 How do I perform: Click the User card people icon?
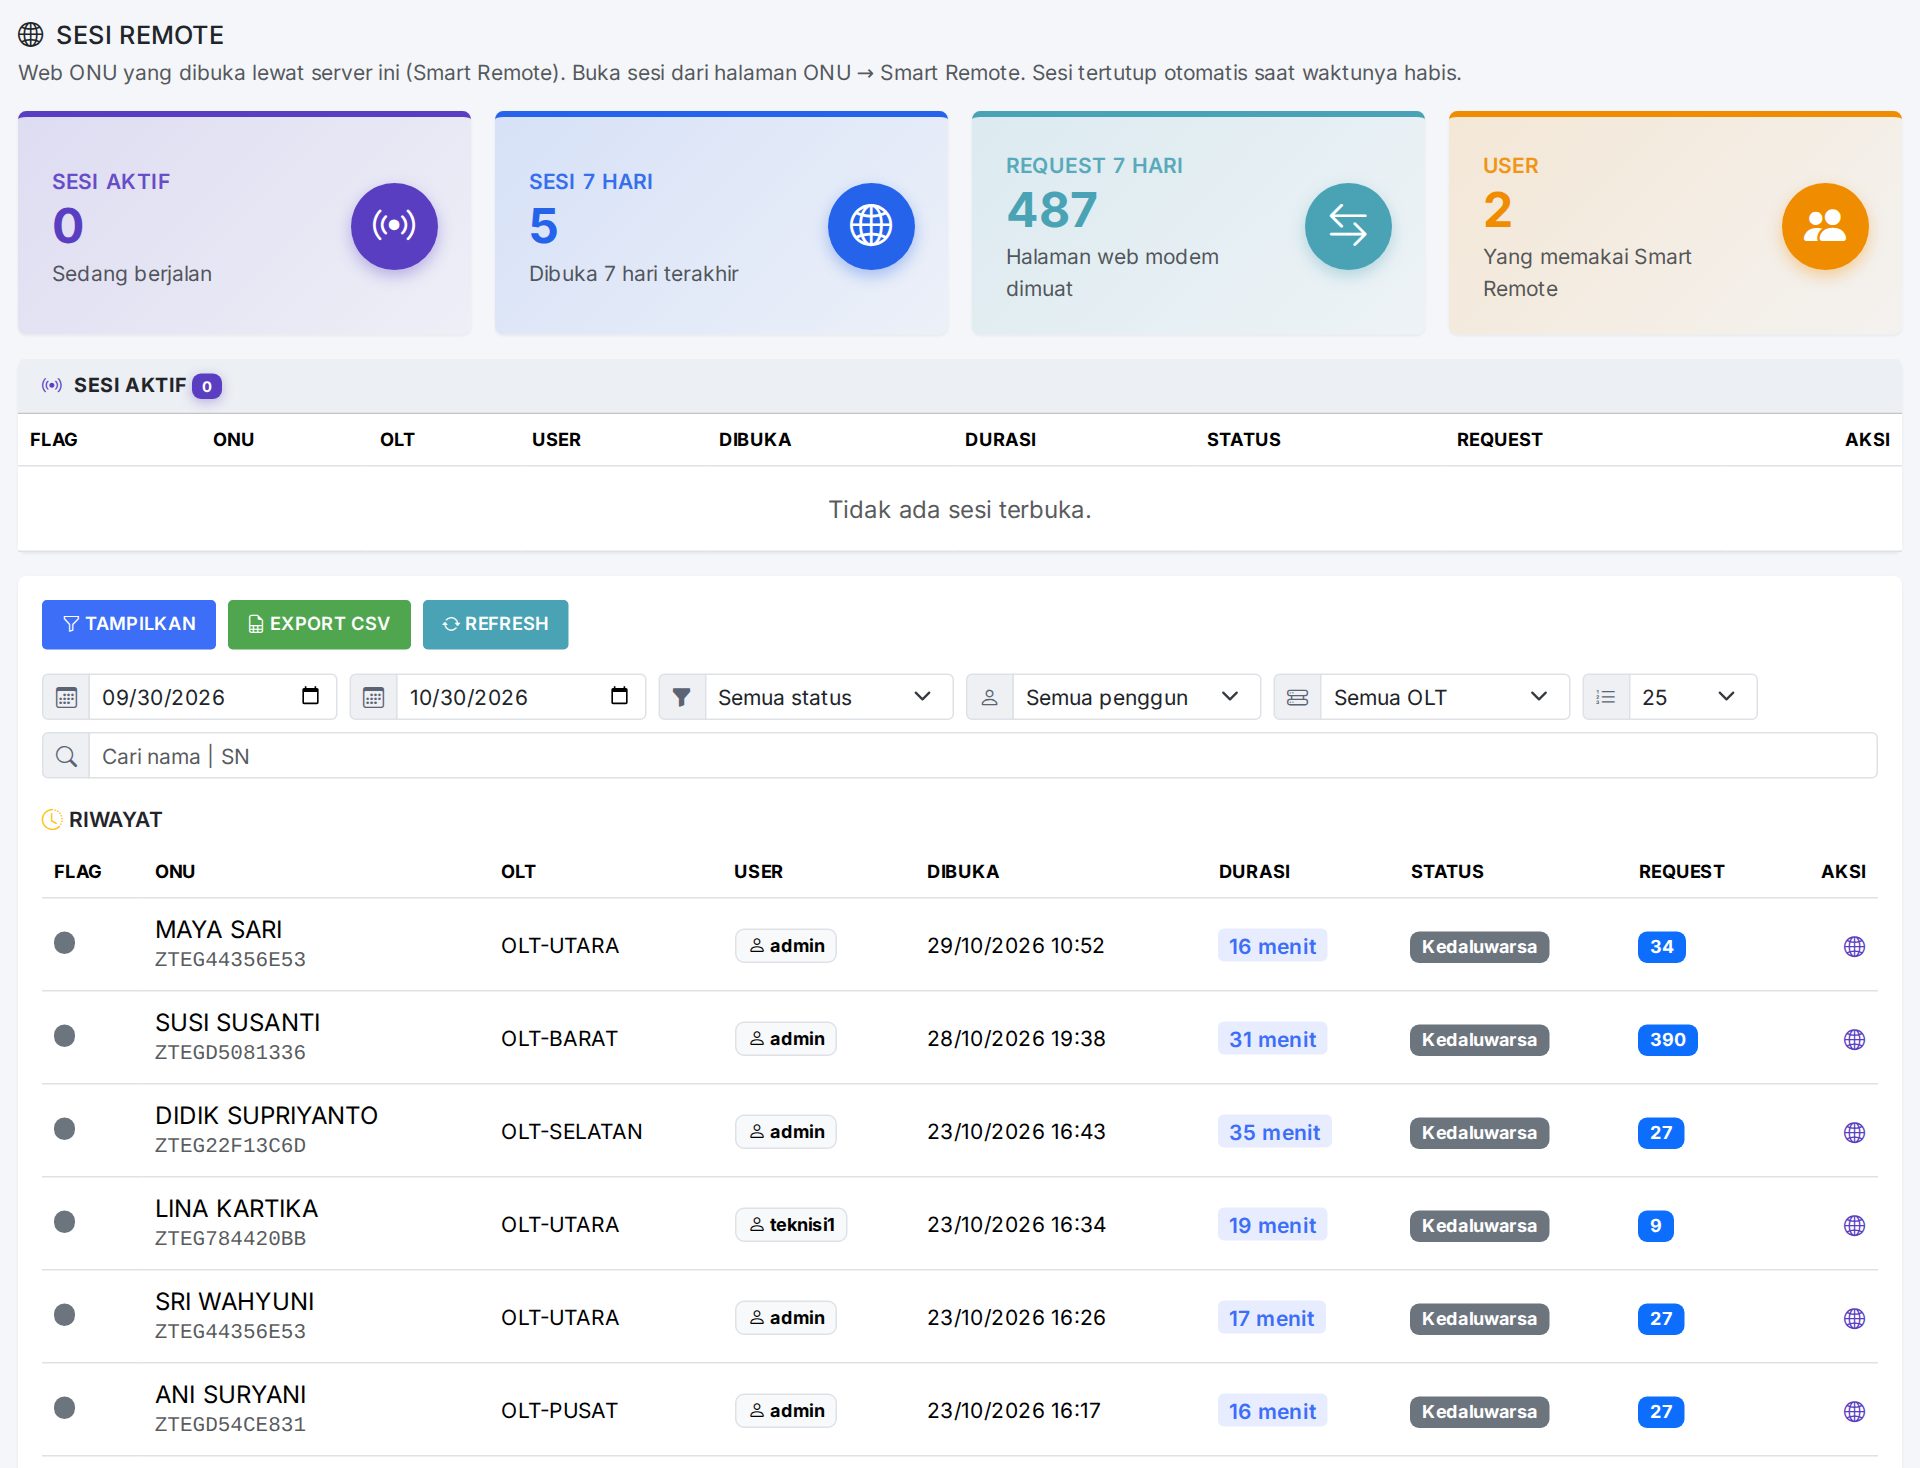(x=1825, y=226)
